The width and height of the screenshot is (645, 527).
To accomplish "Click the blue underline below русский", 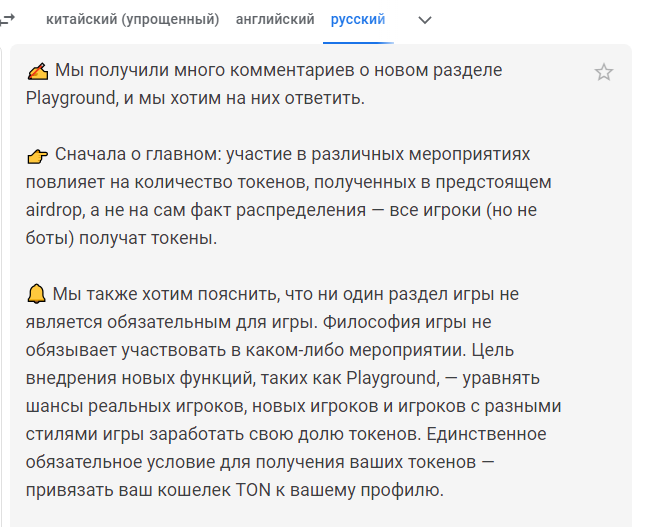I will 358,42.
